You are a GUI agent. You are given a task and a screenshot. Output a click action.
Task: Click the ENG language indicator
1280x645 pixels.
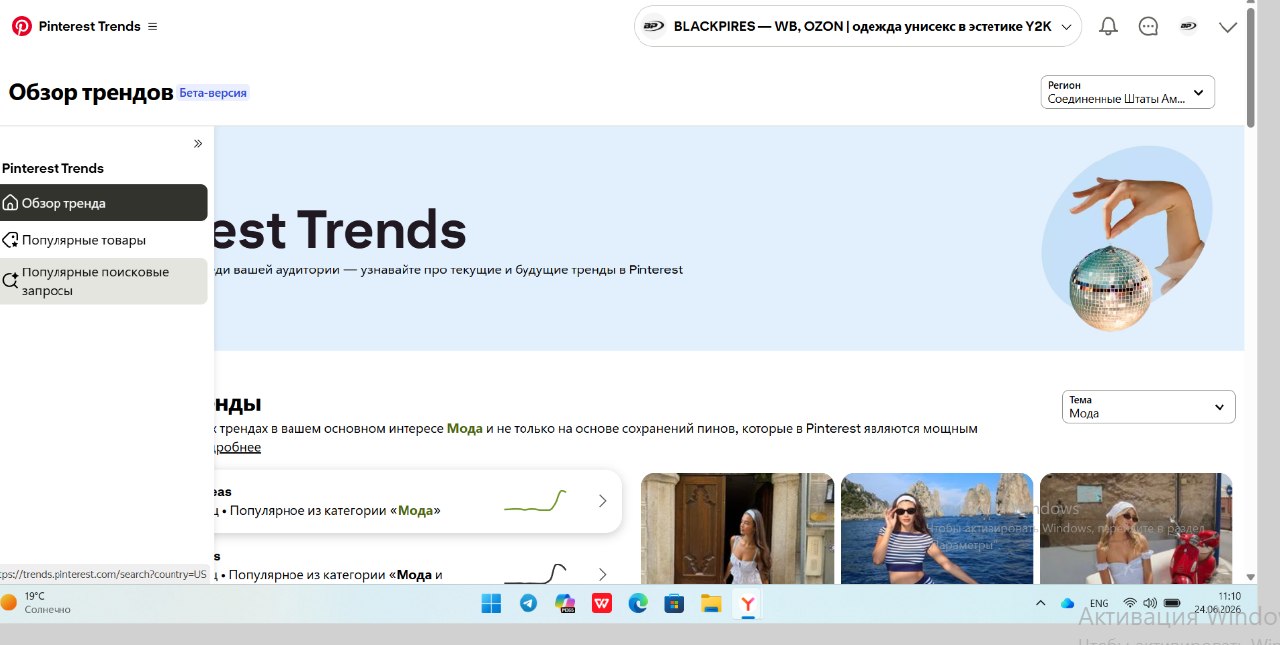tap(1098, 603)
